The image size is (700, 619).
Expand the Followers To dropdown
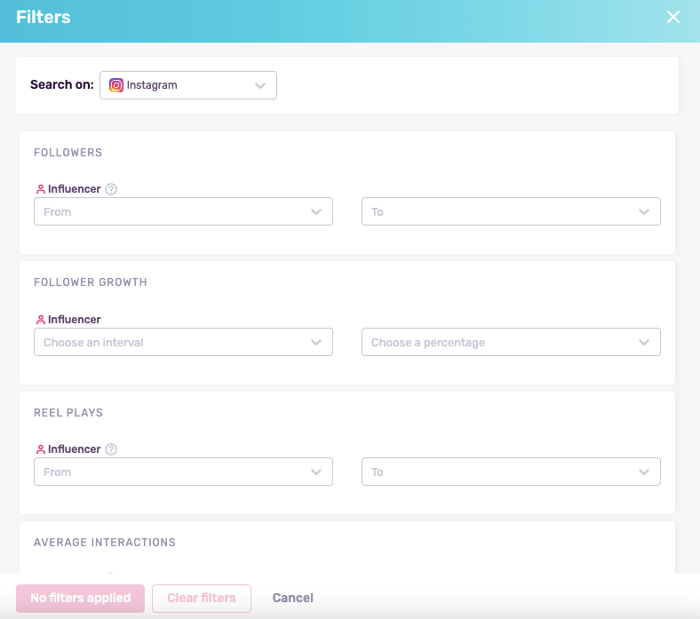pos(510,212)
